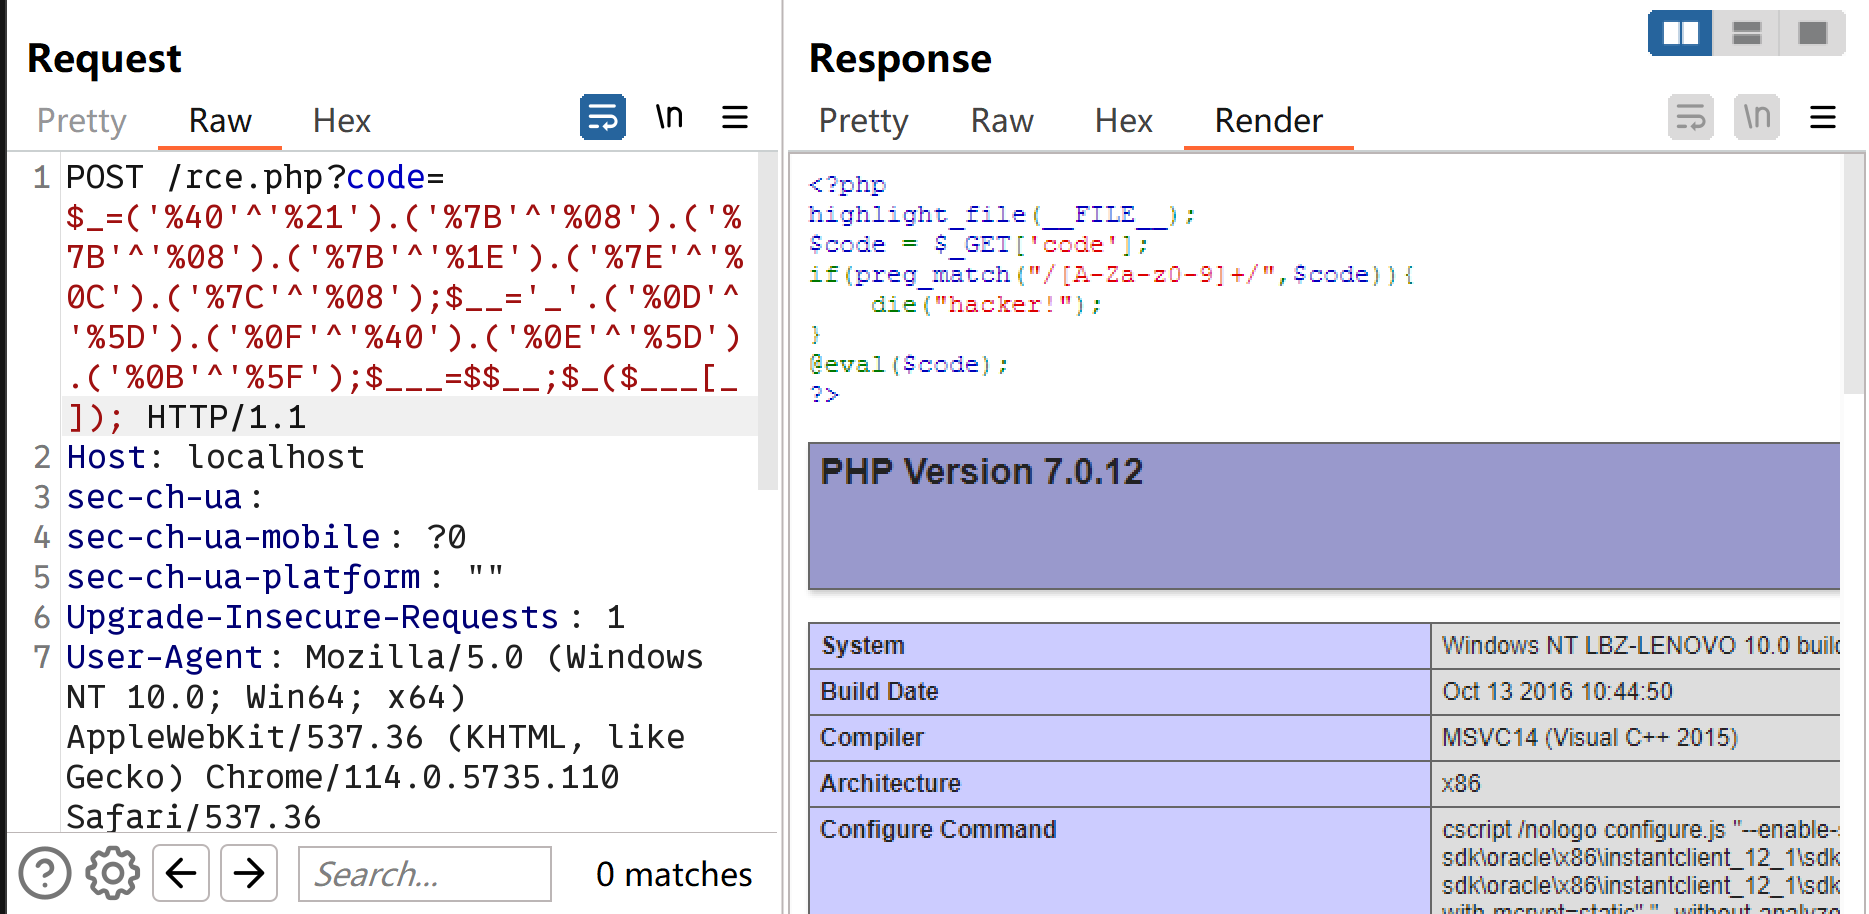The image size is (1869, 914).
Task: Click the 'Compiler' row label
Action: (x=872, y=738)
